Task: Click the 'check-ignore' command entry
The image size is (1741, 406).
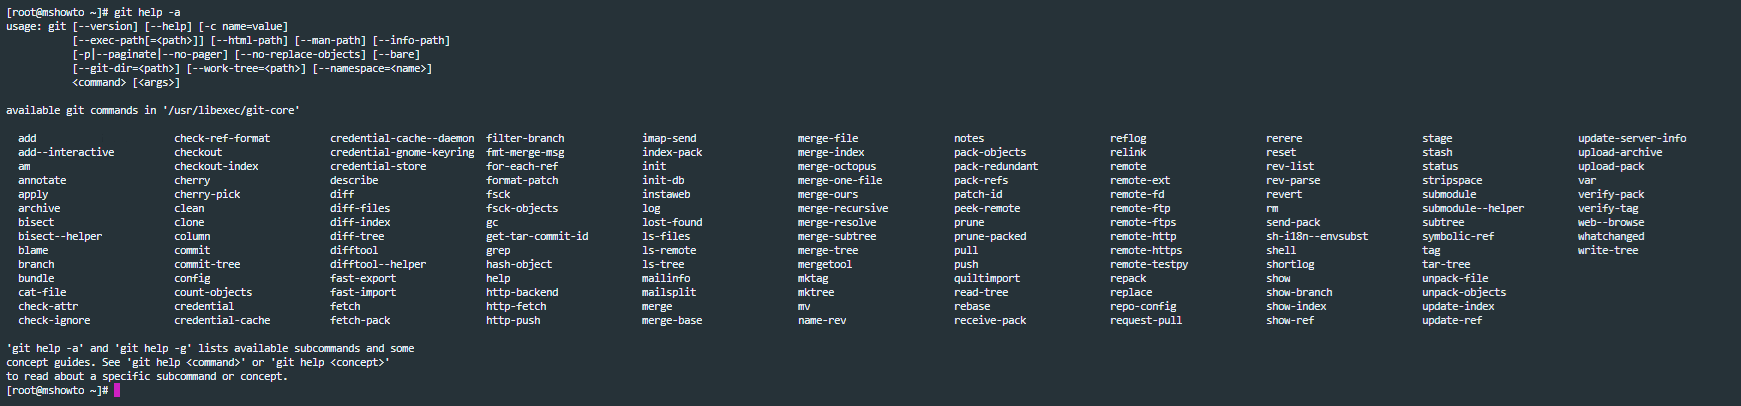Action: (54, 320)
